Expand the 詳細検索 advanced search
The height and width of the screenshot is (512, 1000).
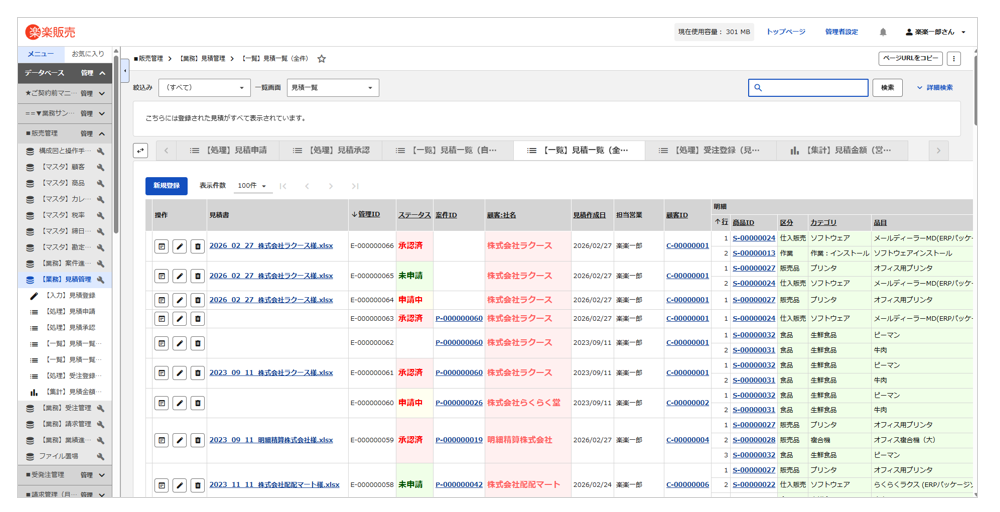[x=935, y=88]
